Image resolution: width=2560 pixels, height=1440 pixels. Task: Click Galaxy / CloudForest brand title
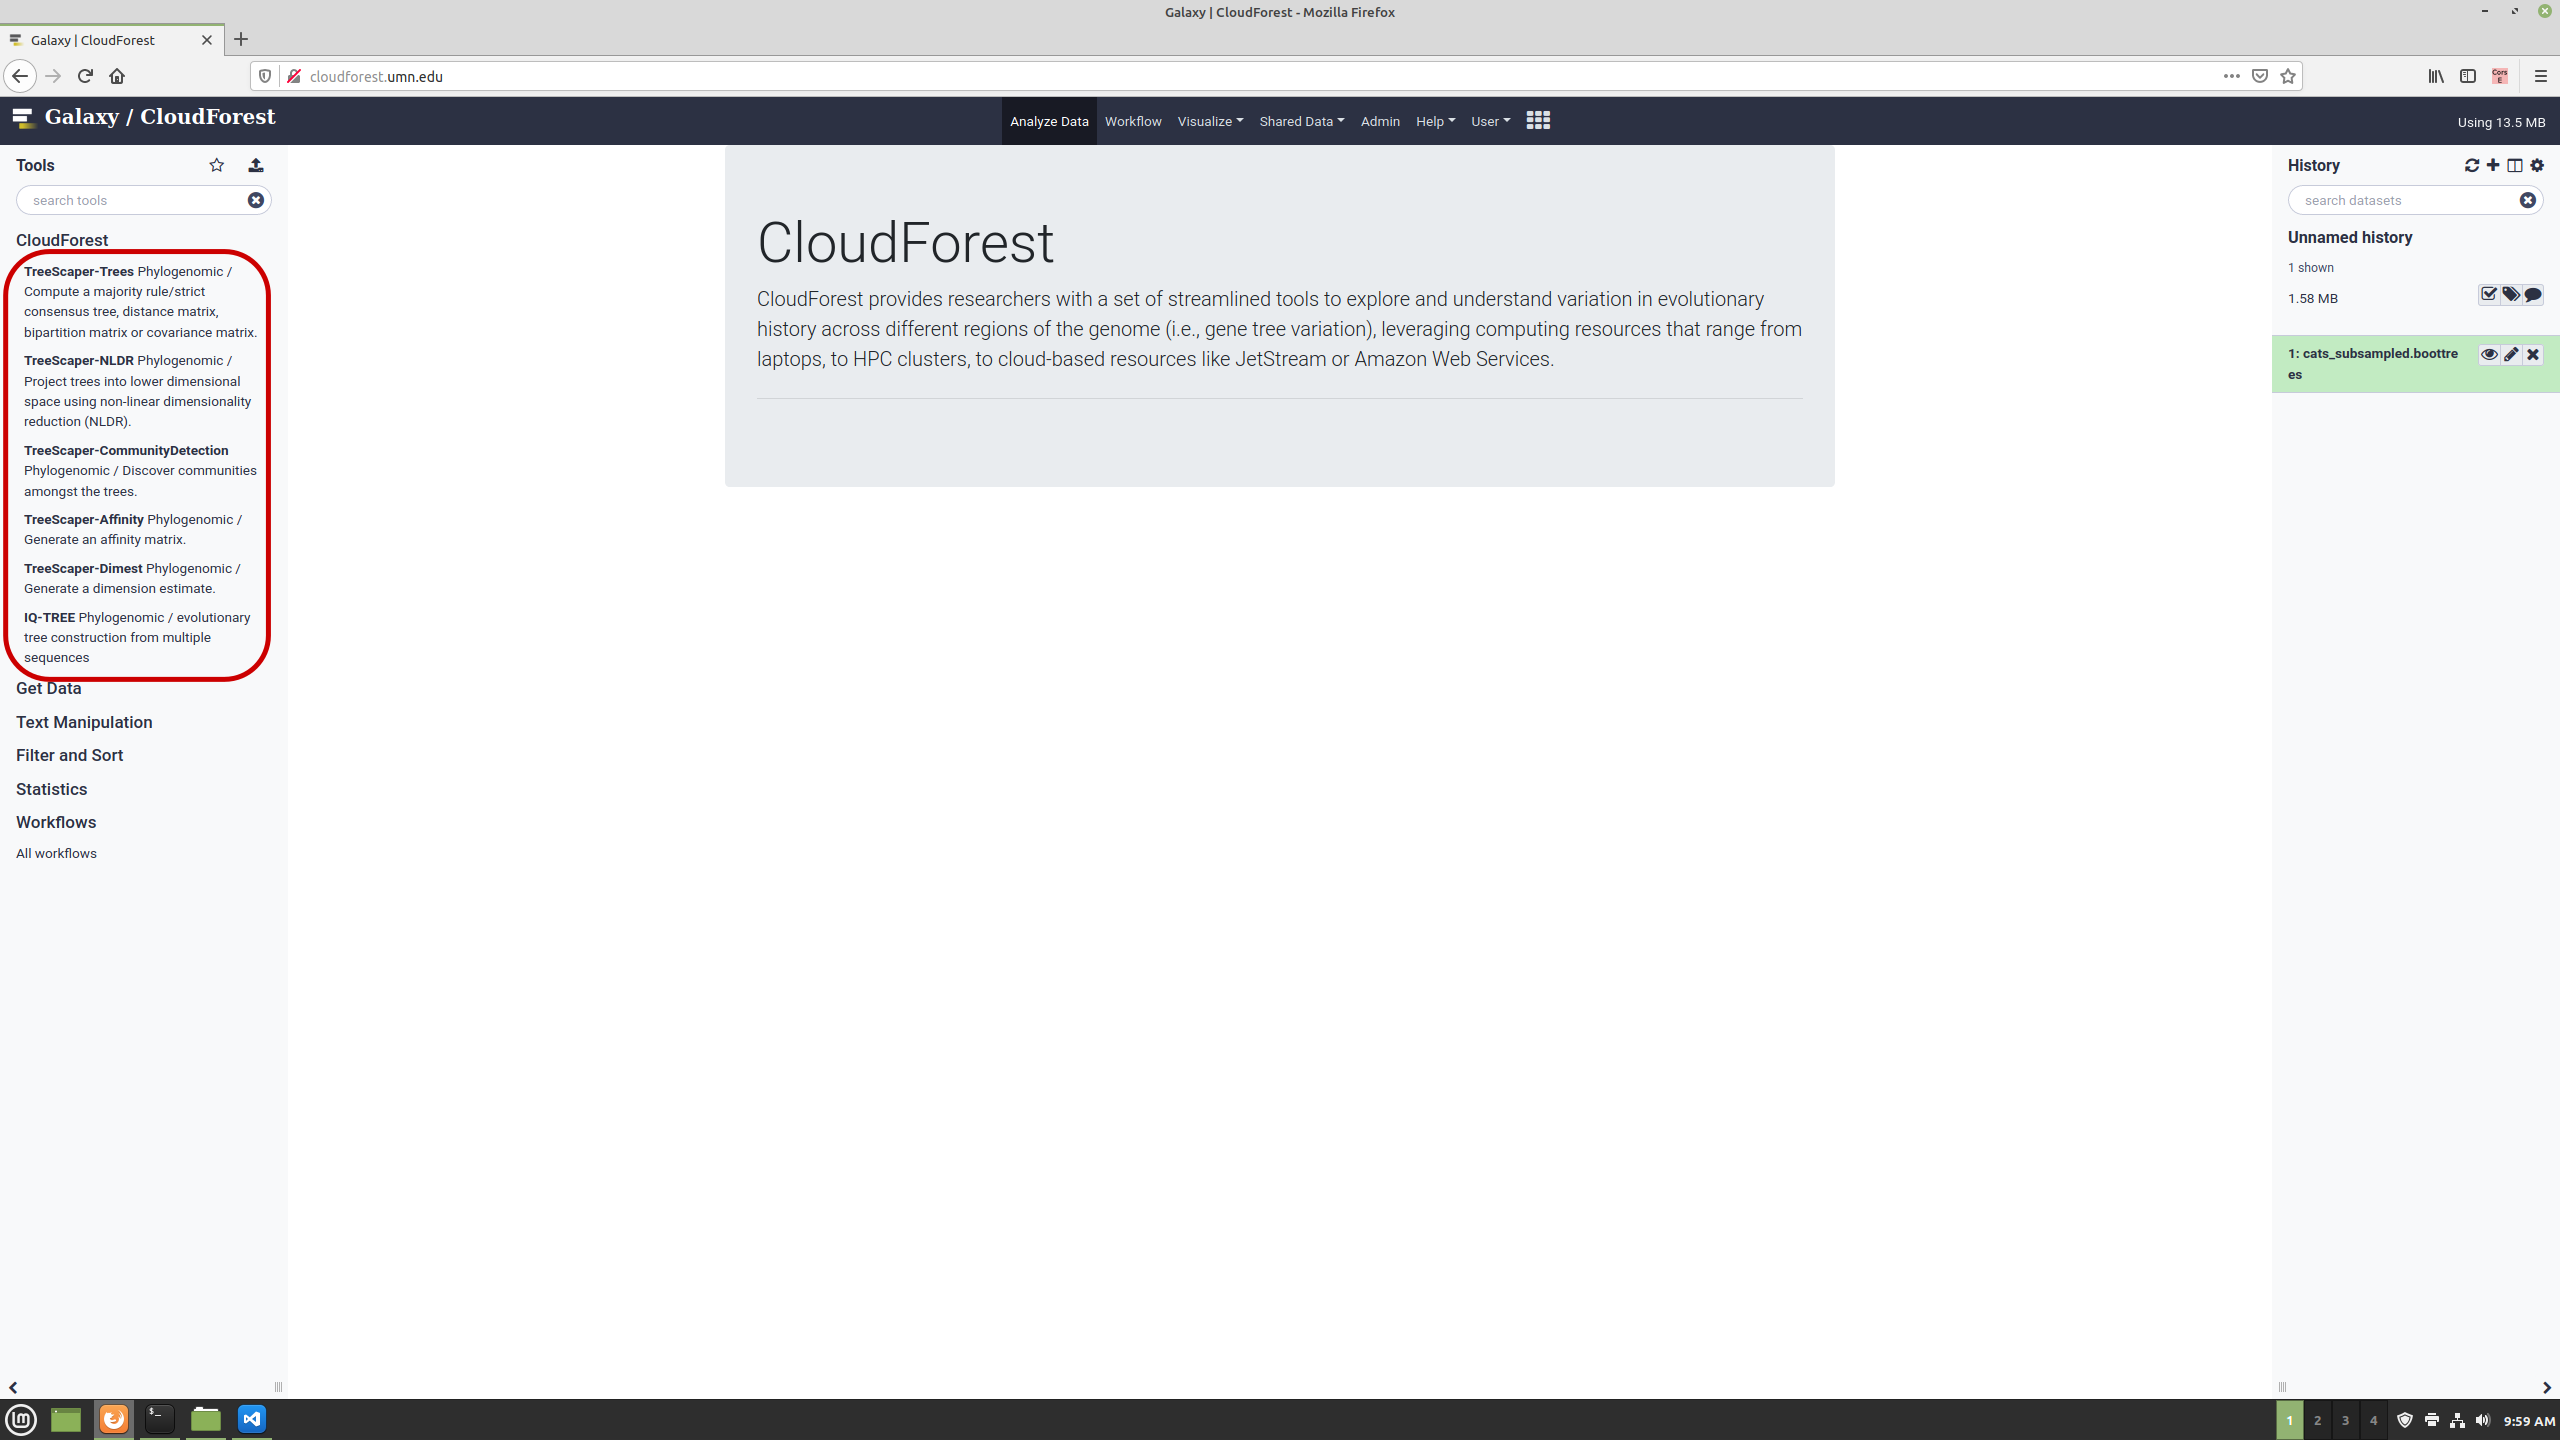(160, 117)
